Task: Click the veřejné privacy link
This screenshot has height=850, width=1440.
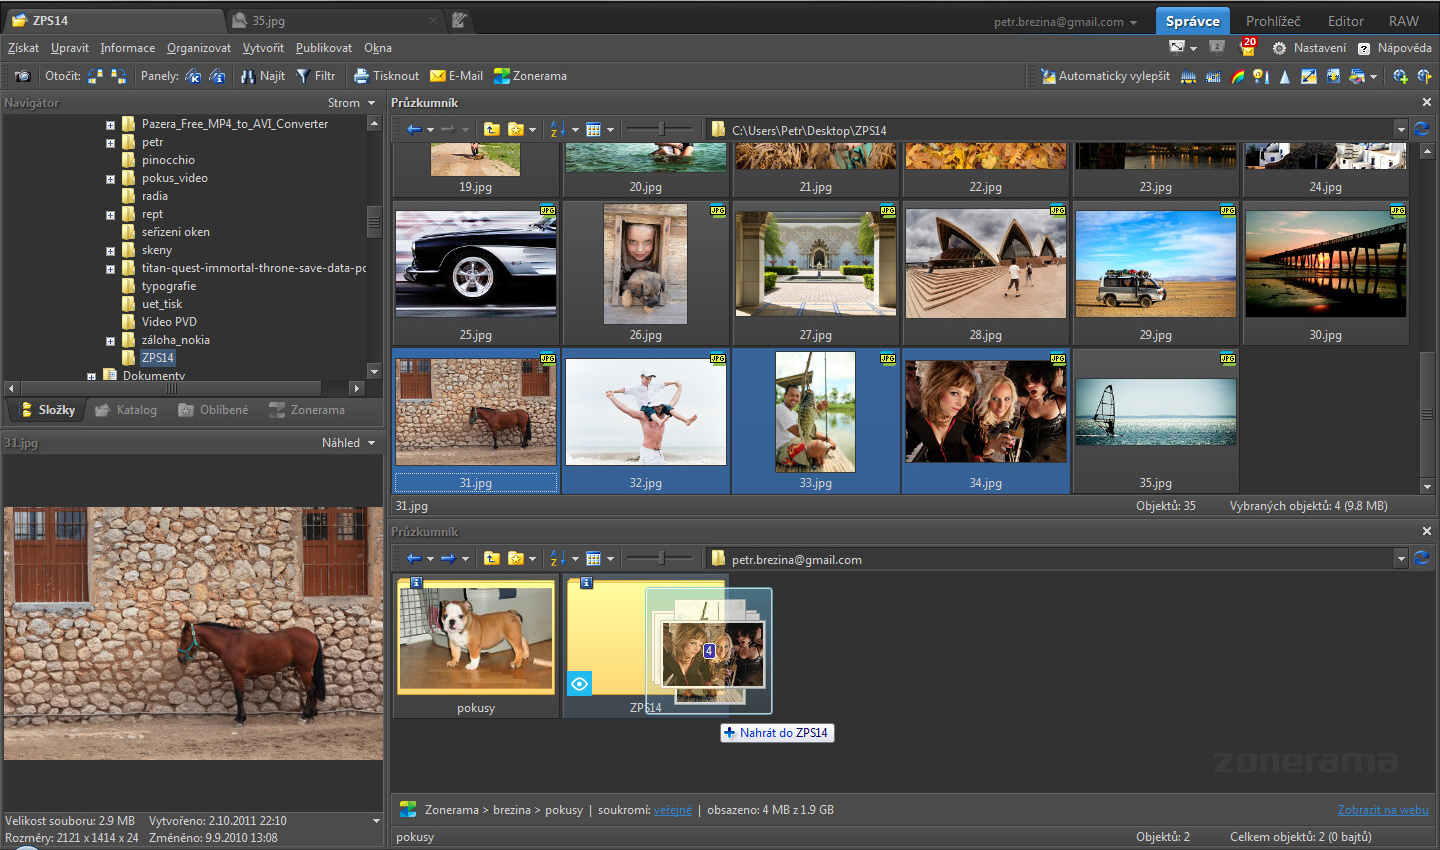Action: click(x=673, y=810)
